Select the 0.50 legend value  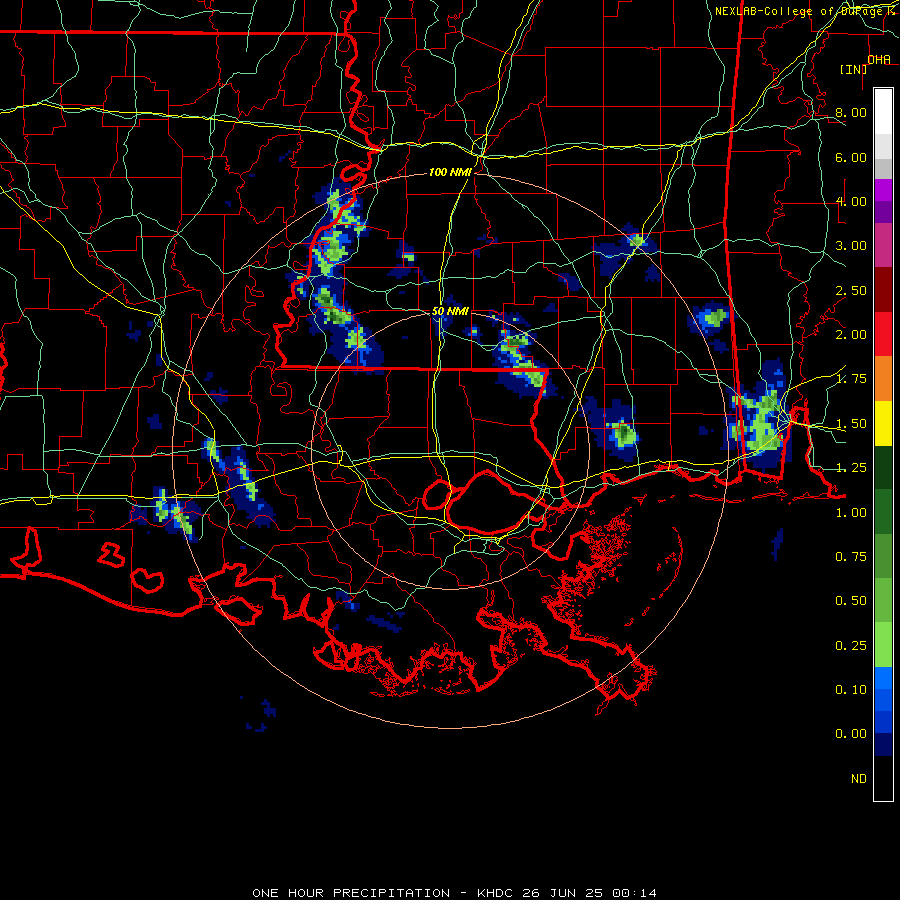(x=851, y=601)
